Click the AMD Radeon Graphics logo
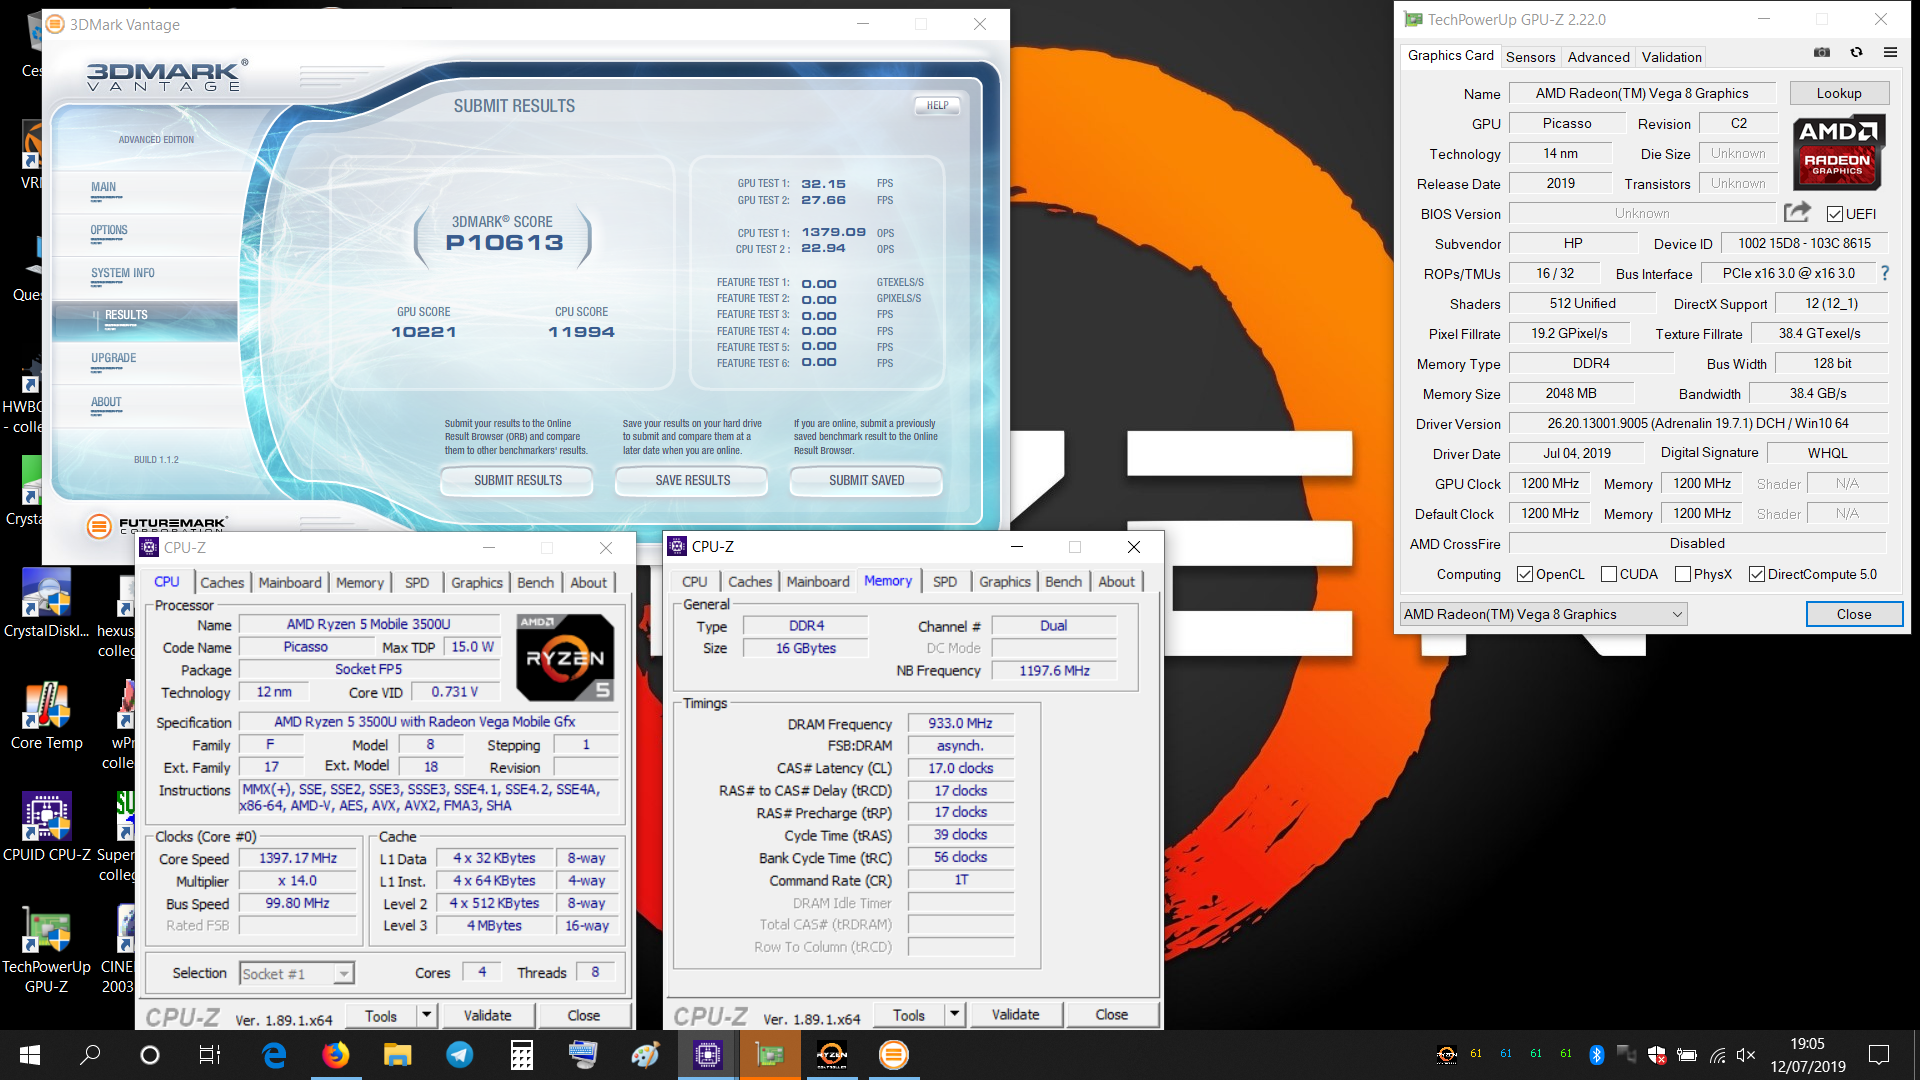Viewport: 1920px width, 1080px height. pyautogui.click(x=1838, y=152)
